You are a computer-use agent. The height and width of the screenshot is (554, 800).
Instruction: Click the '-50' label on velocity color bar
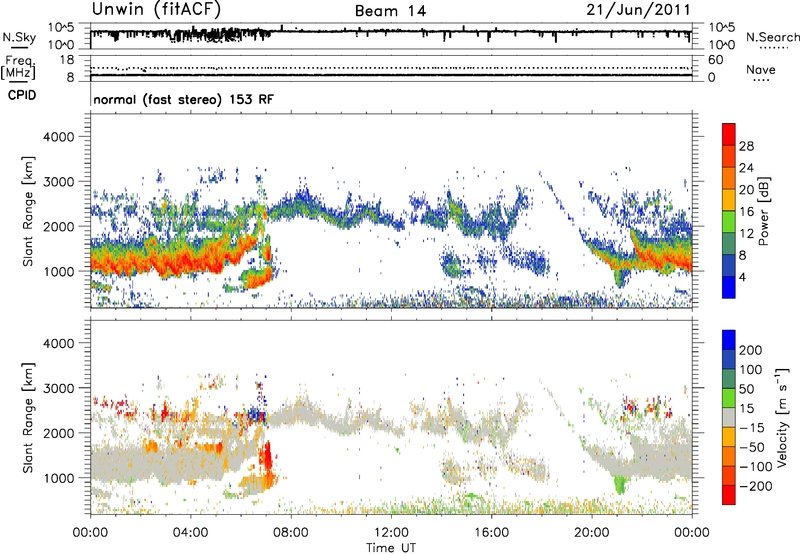click(752, 447)
